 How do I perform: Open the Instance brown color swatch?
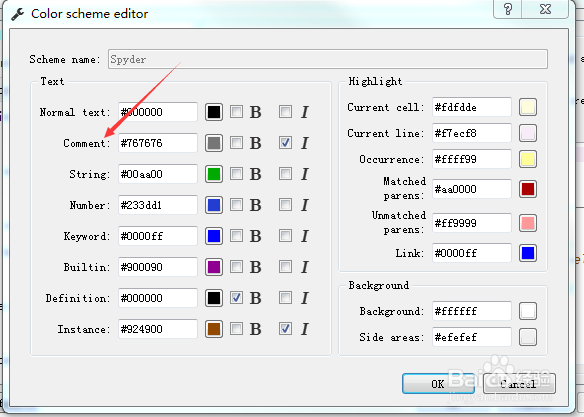pyautogui.click(x=214, y=329)
